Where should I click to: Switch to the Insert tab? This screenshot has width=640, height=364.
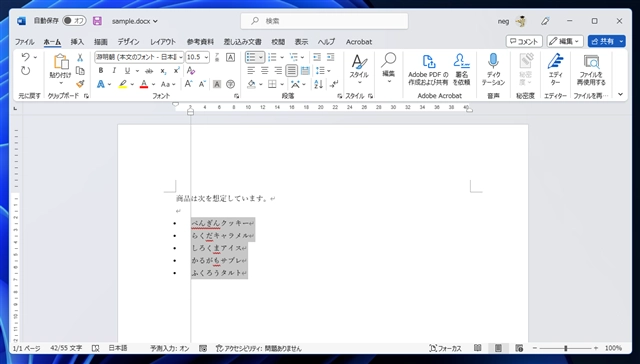[77, 42]
